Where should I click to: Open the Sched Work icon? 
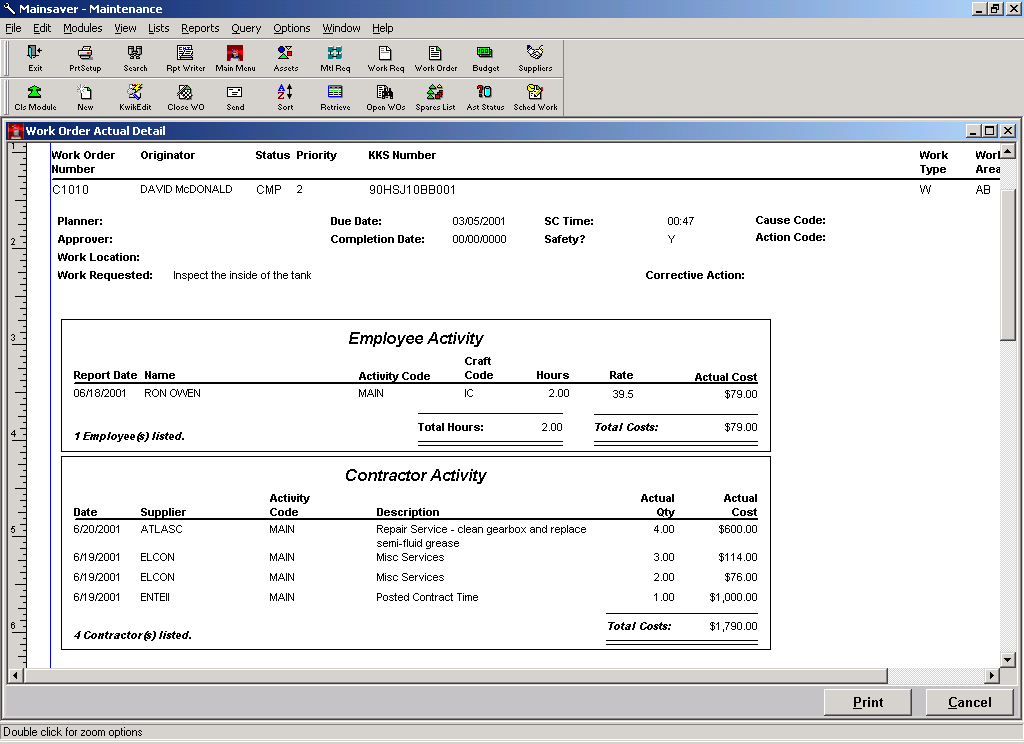coord(535,96)
